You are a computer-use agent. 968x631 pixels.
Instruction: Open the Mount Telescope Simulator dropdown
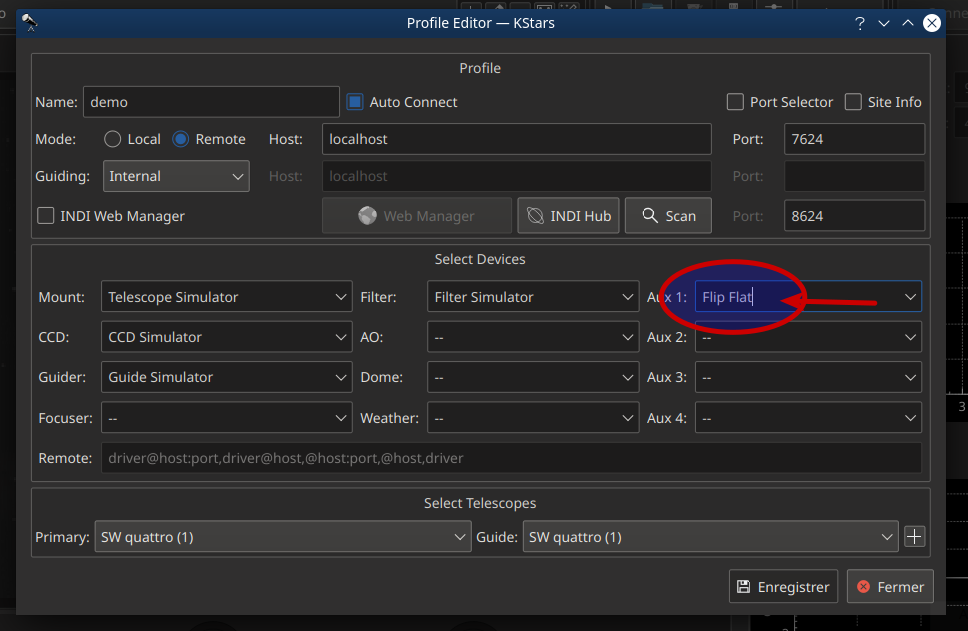[x=227, y=297]
